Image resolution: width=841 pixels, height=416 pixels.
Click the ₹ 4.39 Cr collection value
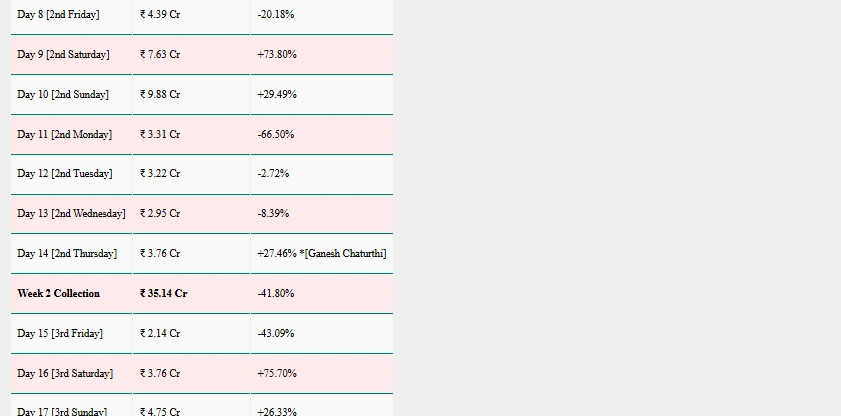pyautogui.click(x=160, y=14)
